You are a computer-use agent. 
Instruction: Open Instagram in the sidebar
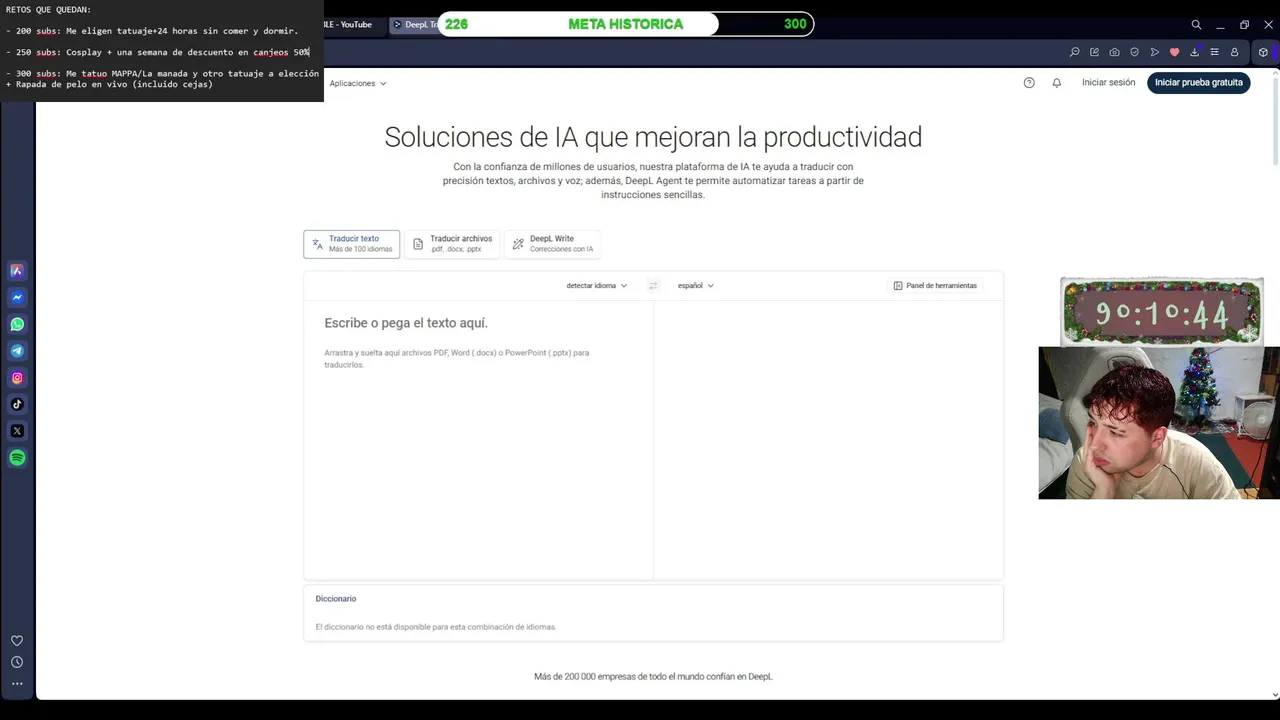coord(17,378)
